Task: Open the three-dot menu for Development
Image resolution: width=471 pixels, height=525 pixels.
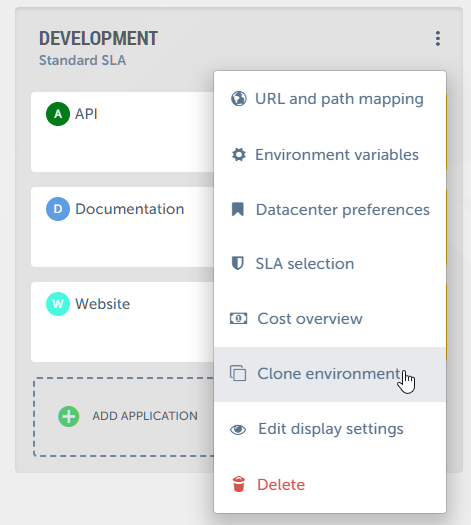Action: click(438, 39)
